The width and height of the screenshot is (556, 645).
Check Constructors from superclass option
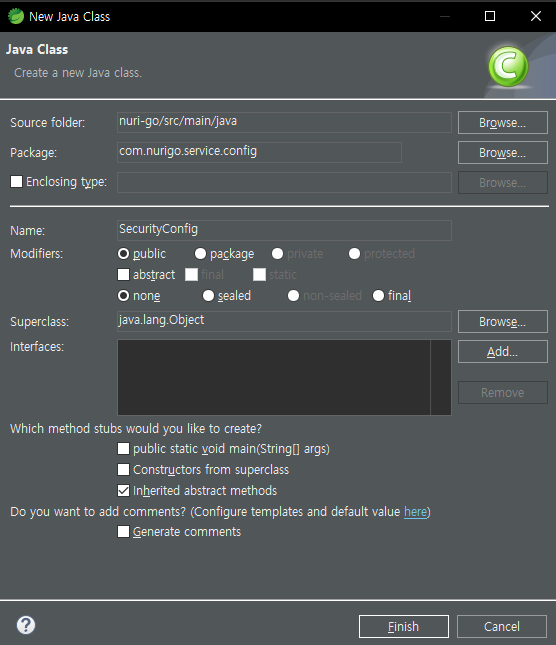[123, 469]
